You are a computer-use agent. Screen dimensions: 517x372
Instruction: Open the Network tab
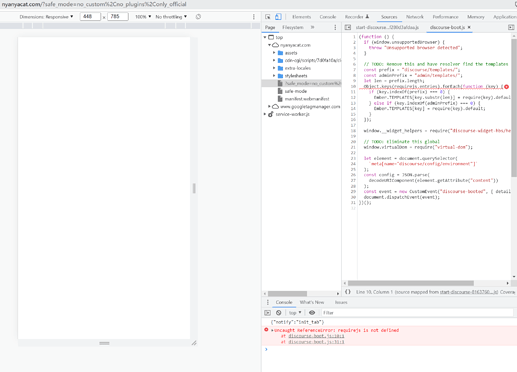[x=415, y=17]
